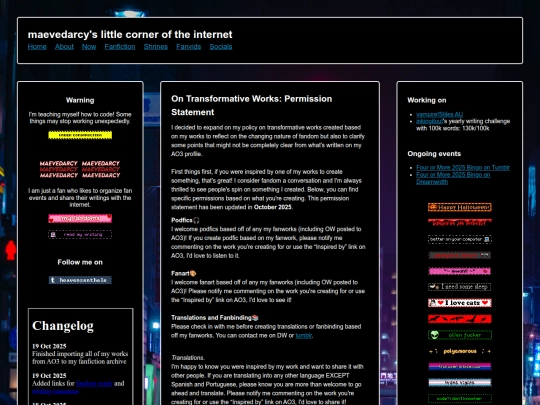The width and height of the screenshot is (540, 405).
Task: Open the 'fandom reads' changelog link
Action: click(94, 383)
